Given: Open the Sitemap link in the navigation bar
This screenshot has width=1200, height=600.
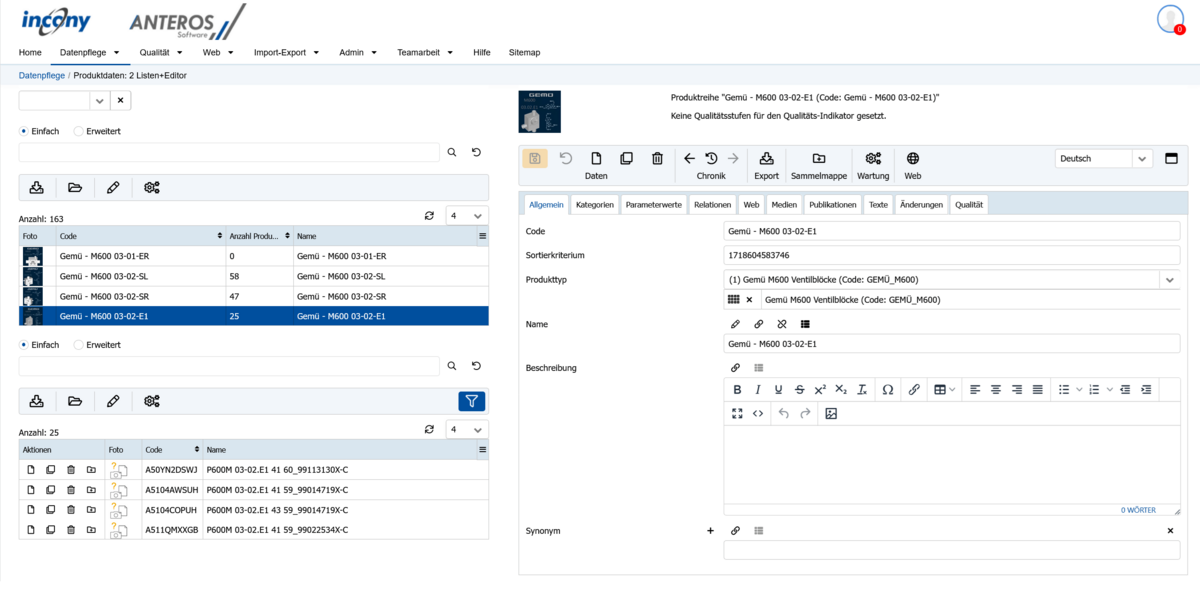Looking at the screenshot, I should [x=524, y=52].
